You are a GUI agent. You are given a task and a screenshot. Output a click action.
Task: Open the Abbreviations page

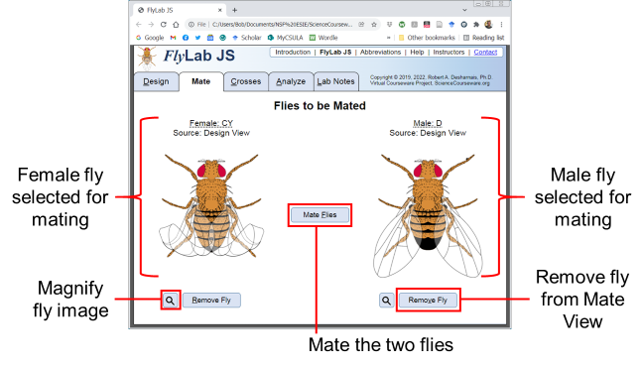point(381,52)
